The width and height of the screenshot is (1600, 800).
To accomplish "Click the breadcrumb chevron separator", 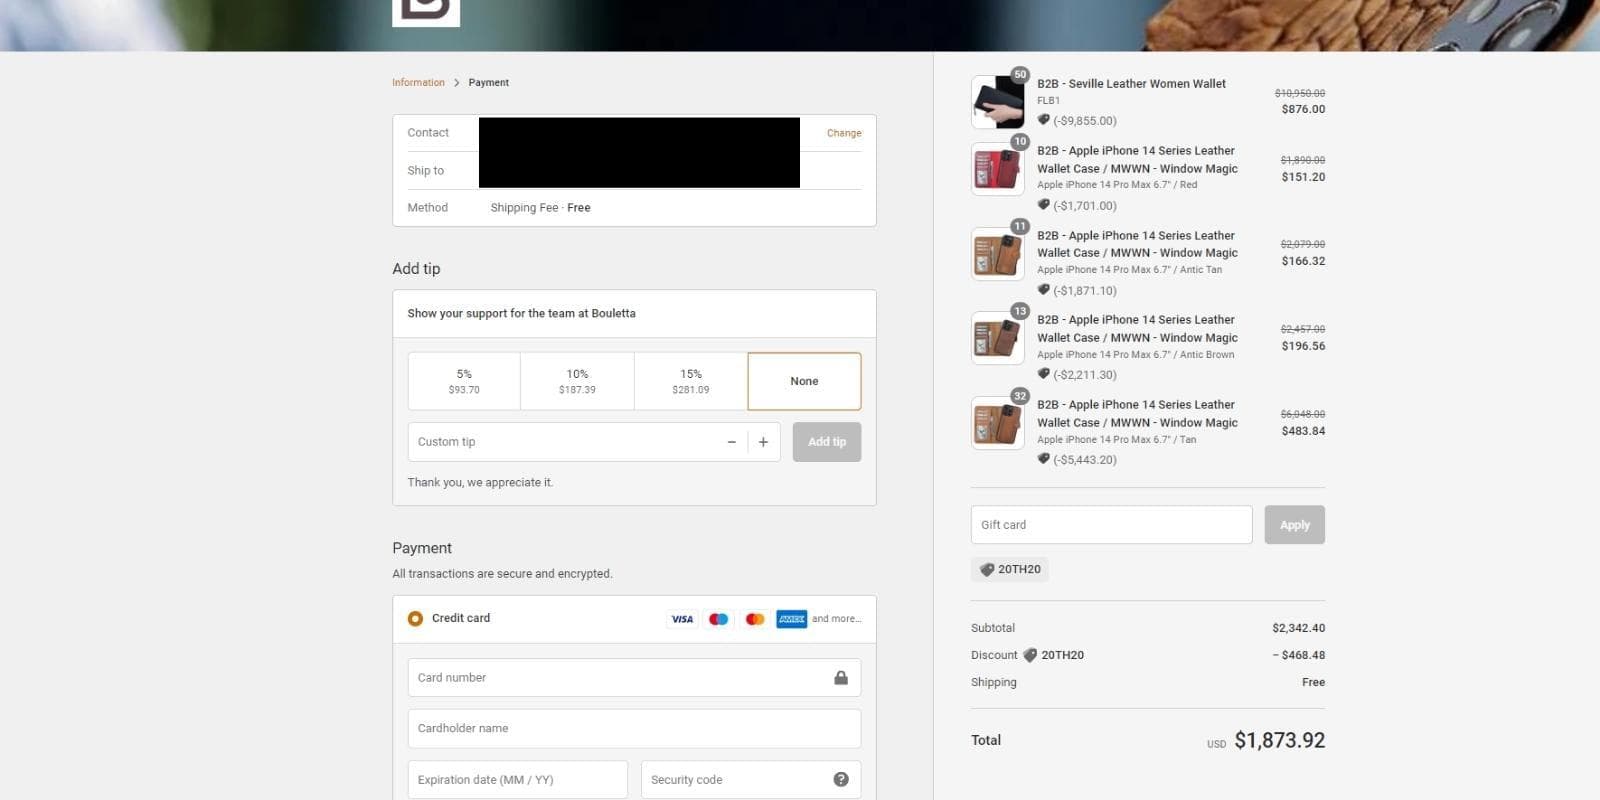I will pos(457,83).
